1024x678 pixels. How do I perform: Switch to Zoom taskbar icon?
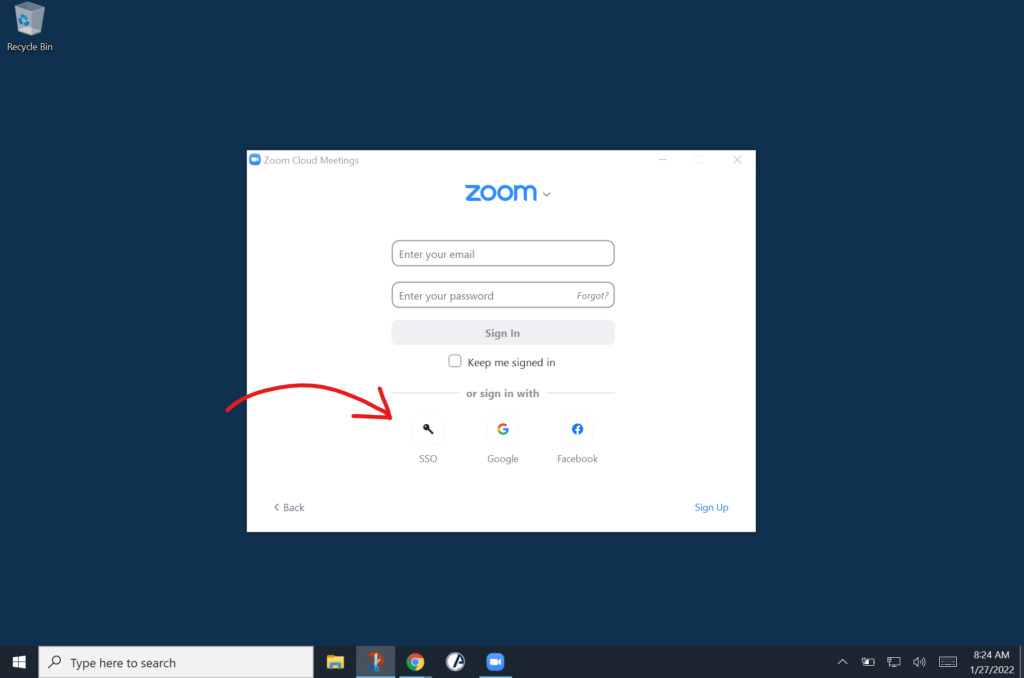(496, 662)
